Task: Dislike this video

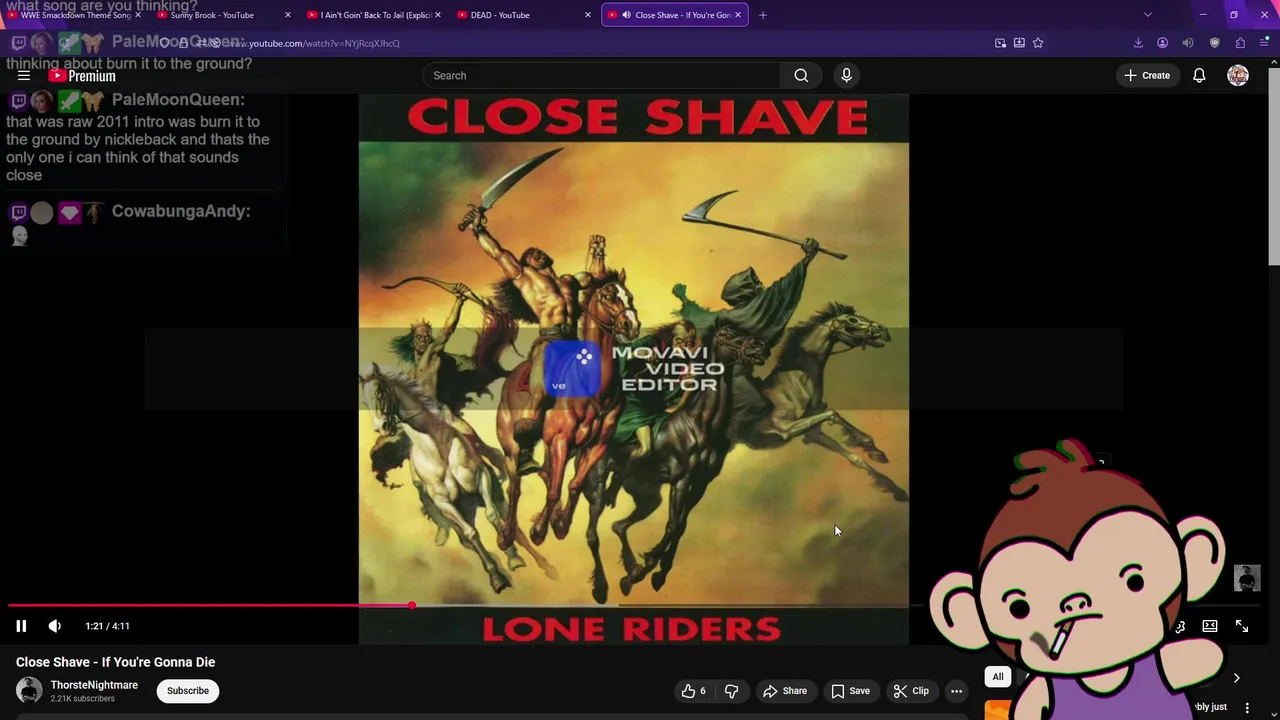Action: point(731,691)
